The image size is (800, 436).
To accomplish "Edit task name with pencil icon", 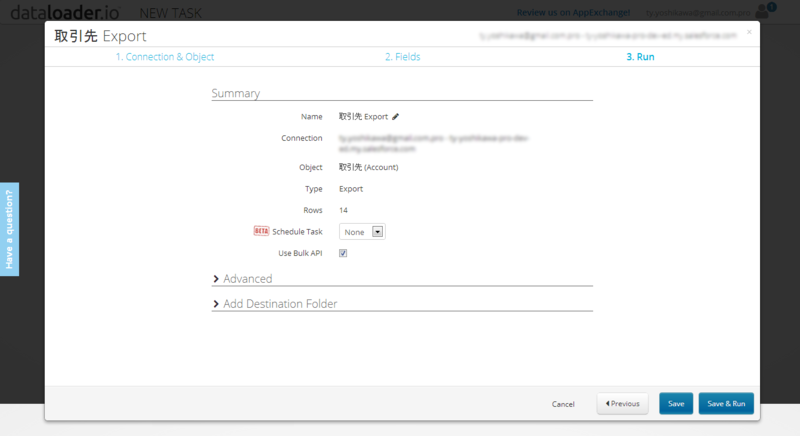I will click(x=395, y=116).
